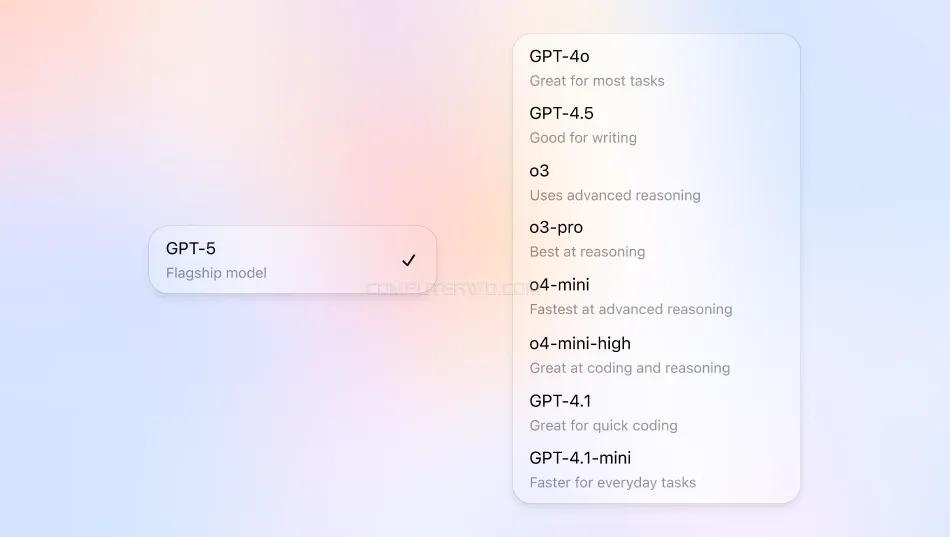Viewport: 950px width, 537px height.
Task: Click 'Great for most tasks' description
Action: point(597,81)
